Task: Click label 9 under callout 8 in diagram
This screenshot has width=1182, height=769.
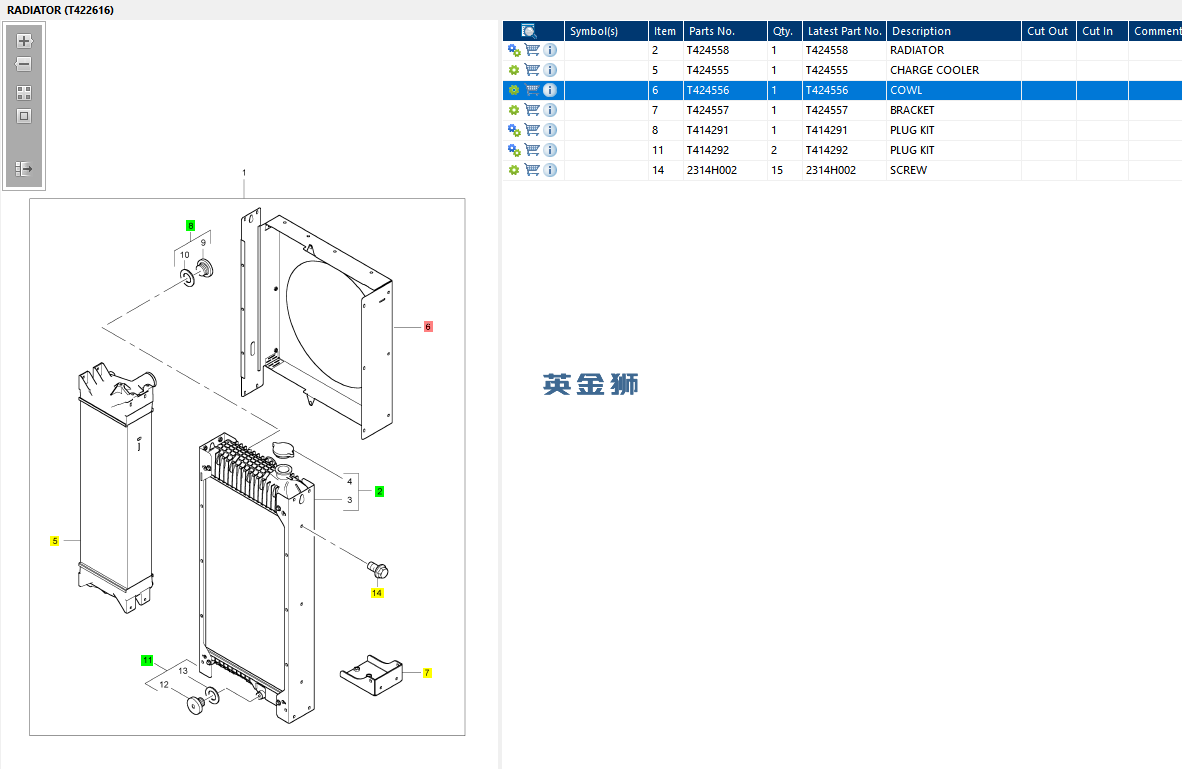Action: [x=203, y=243]
